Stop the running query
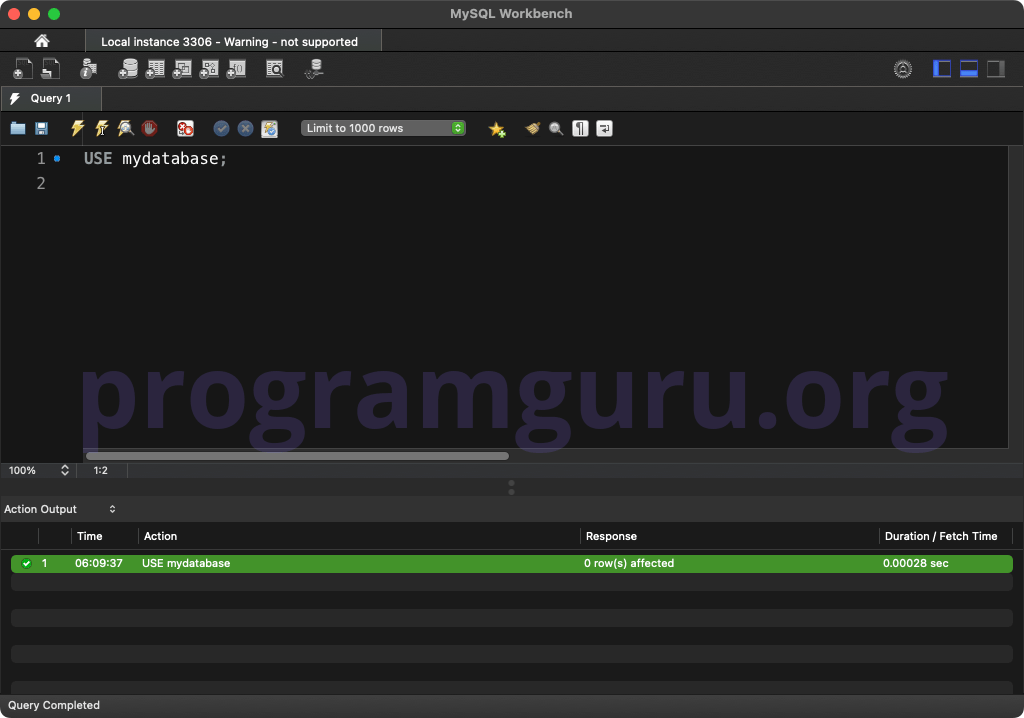Image resolution: width=1024 pixels, height=718 pixels. coord(150,128)
